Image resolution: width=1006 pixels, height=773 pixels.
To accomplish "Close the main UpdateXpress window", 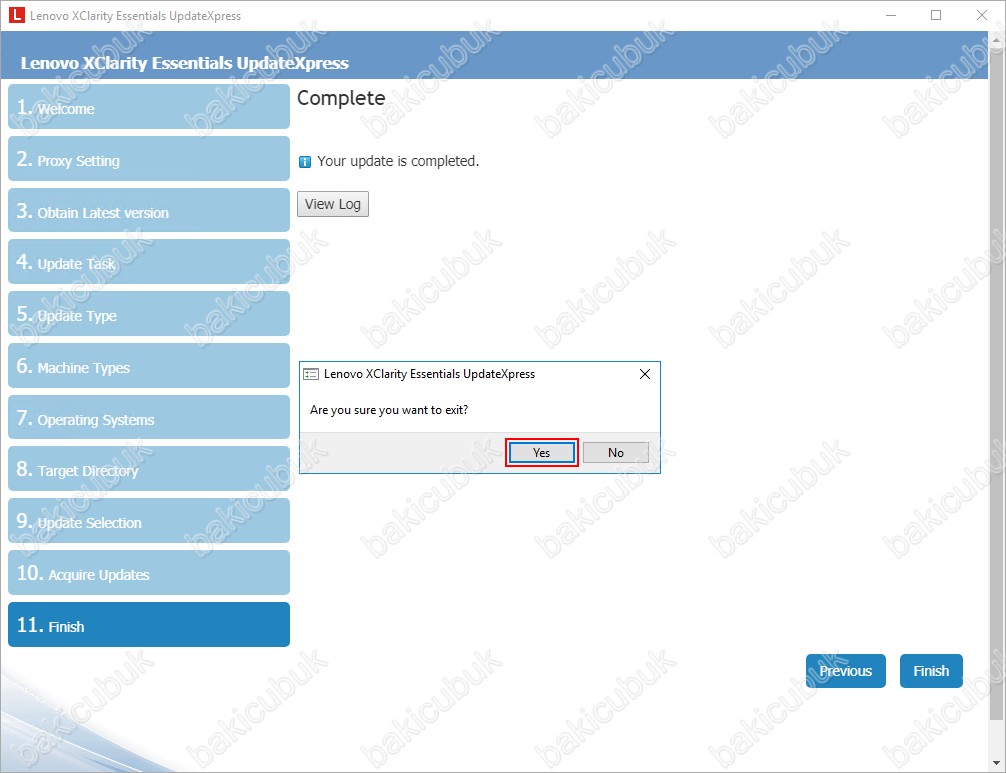I will point(982,15).
